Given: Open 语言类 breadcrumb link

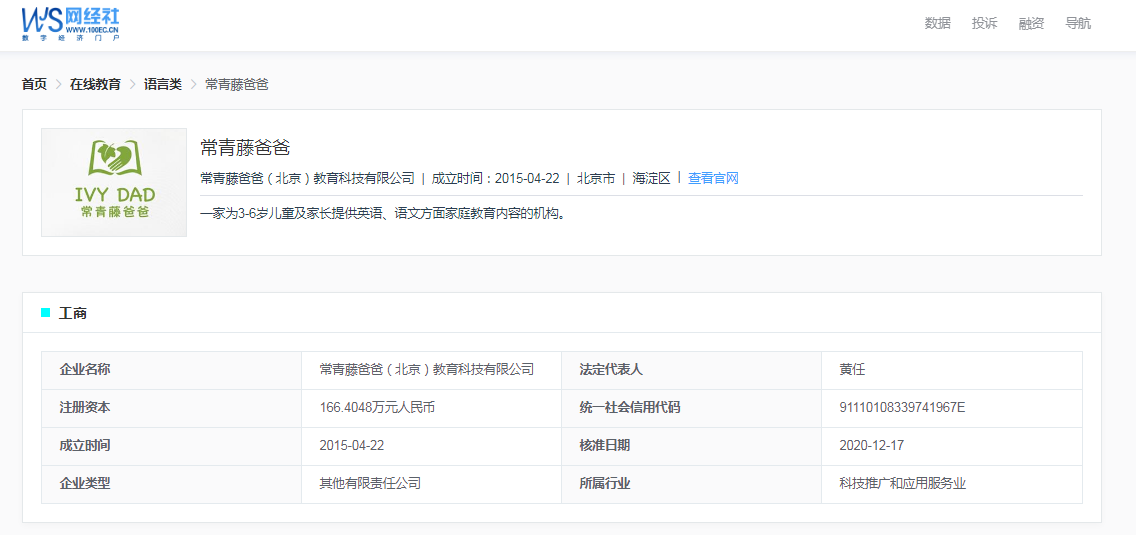Looking at the screenshot, I should 163,84.
